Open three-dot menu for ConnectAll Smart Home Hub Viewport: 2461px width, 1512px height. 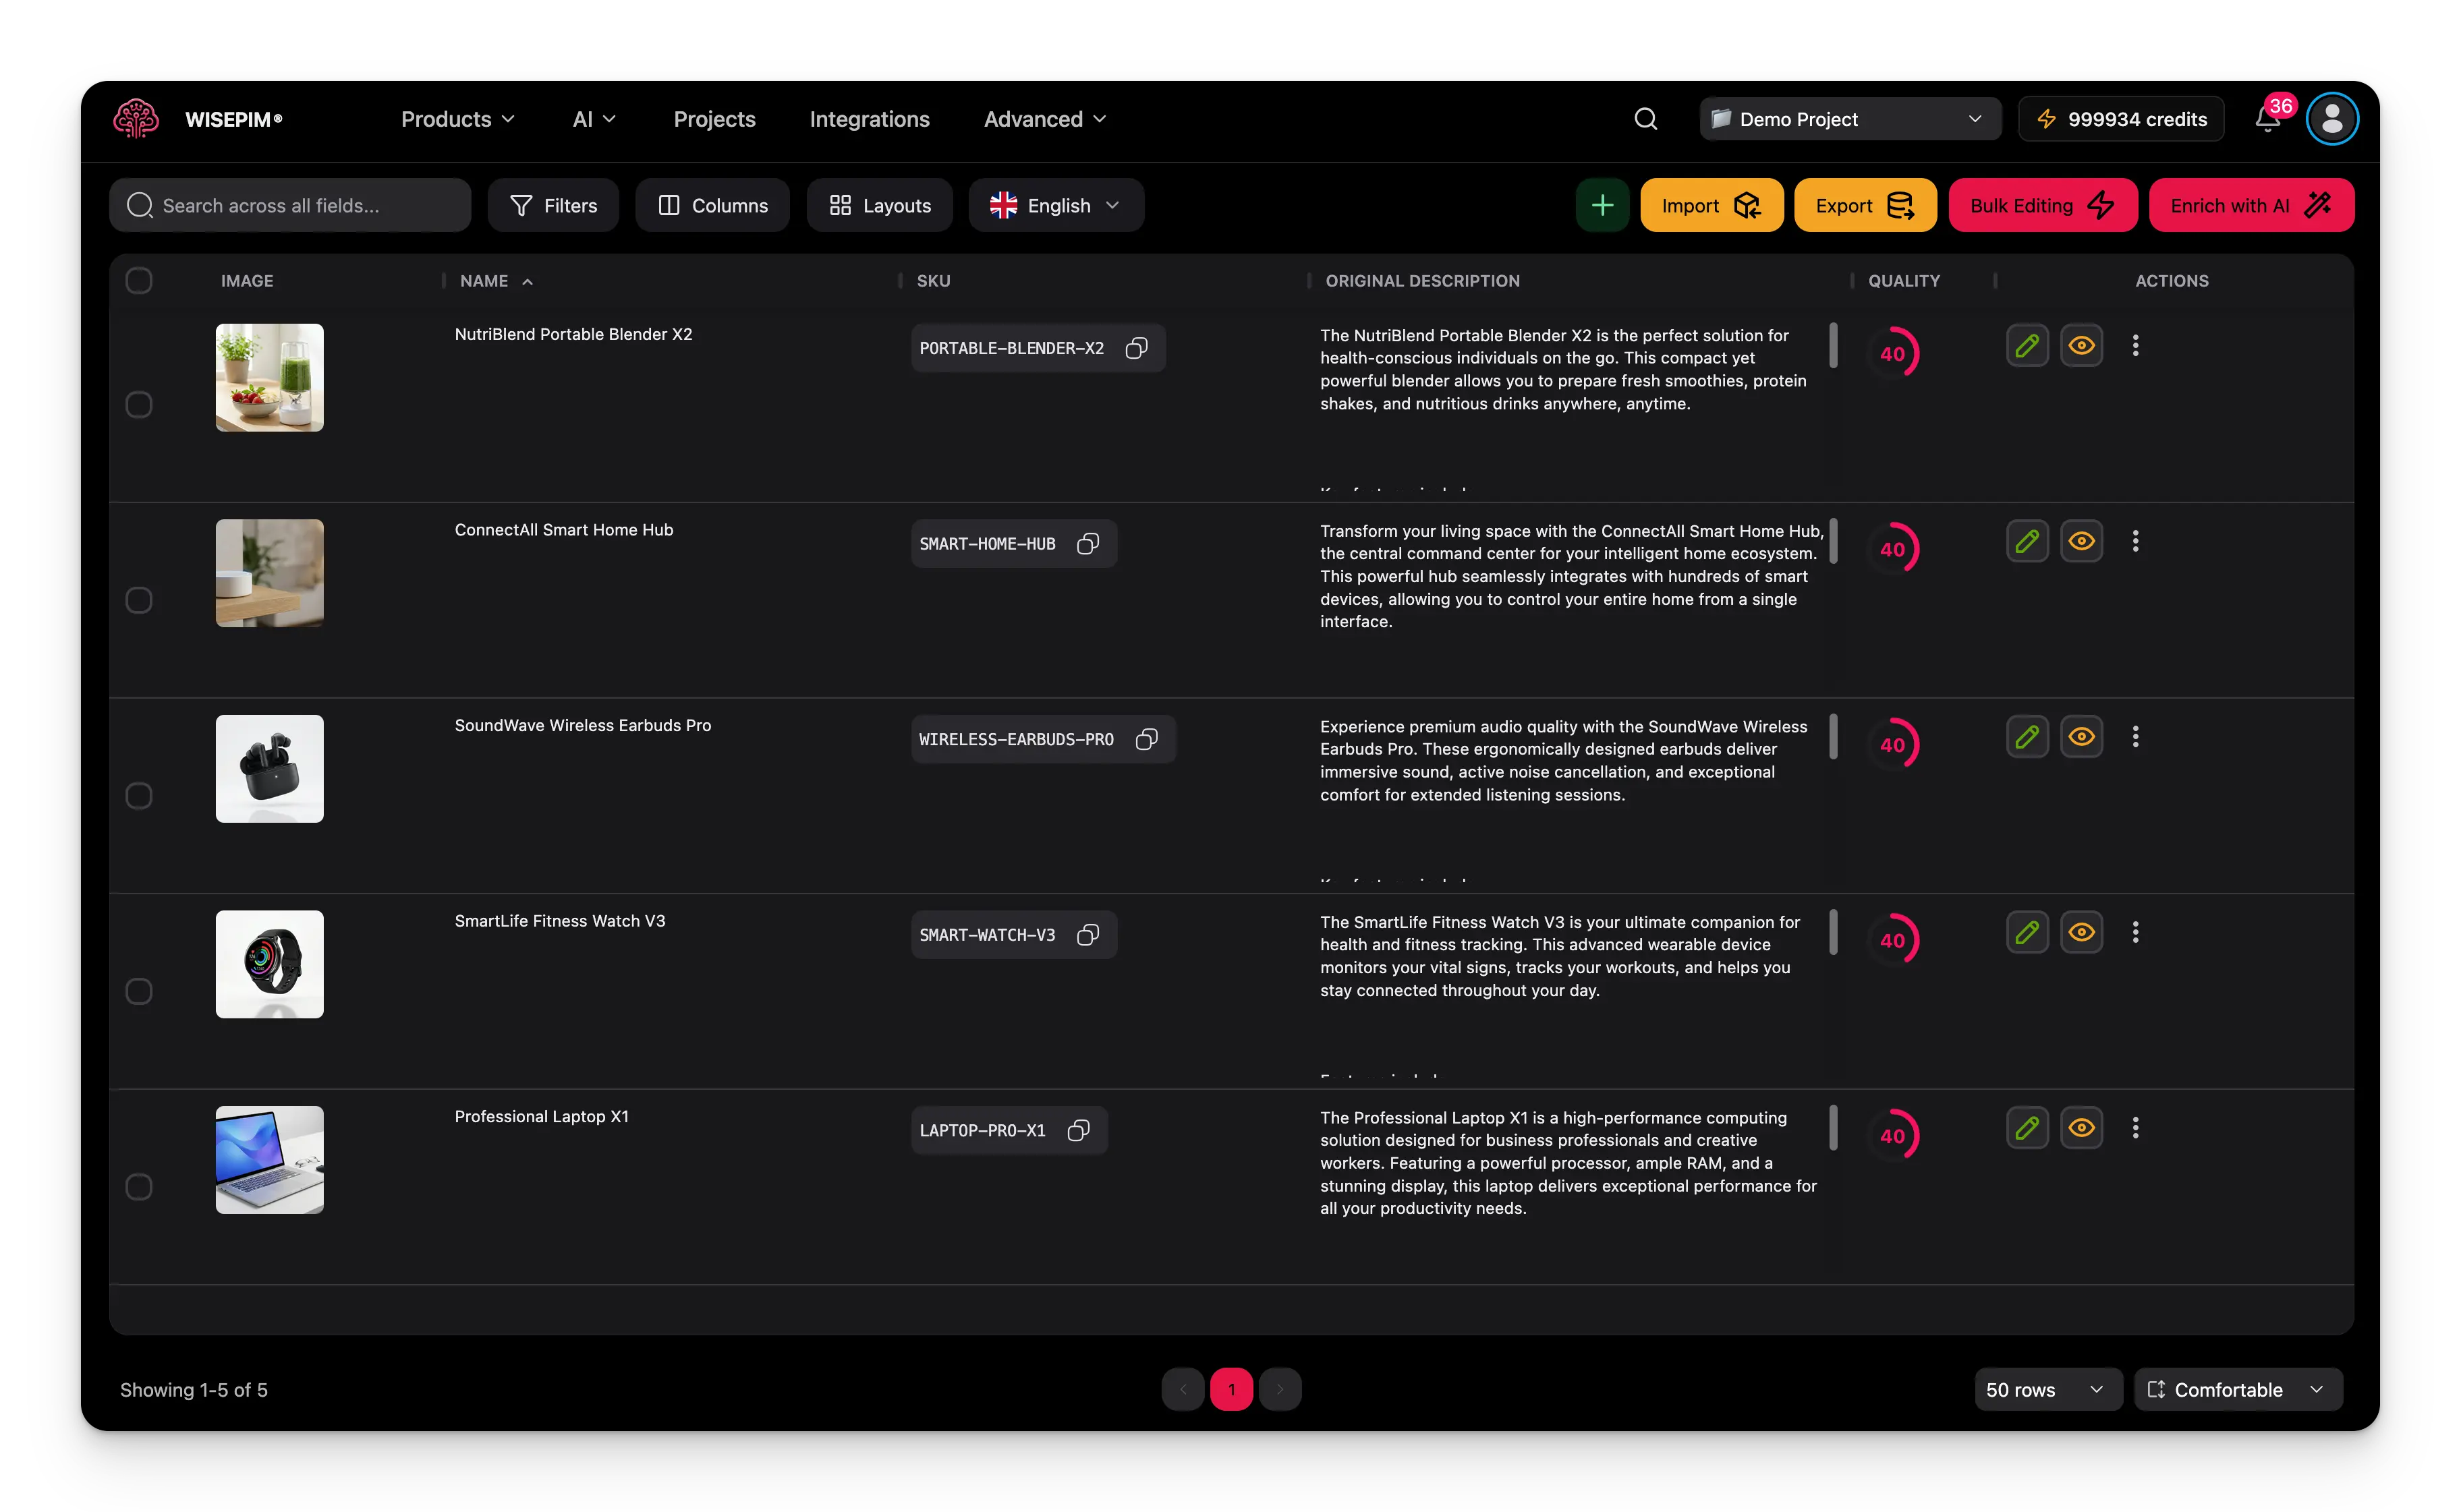(x=2135, y=541)
